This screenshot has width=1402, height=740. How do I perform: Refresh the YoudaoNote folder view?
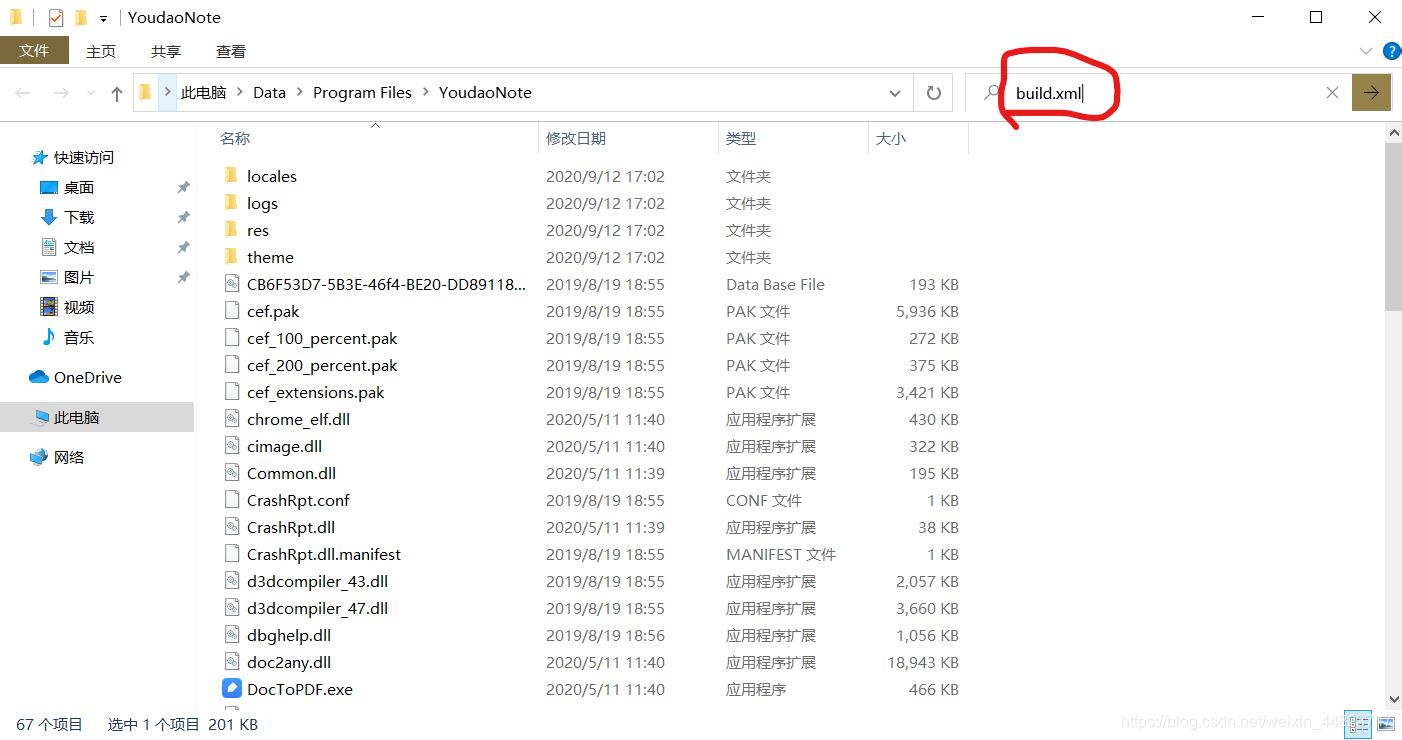(x=934, y=93)
